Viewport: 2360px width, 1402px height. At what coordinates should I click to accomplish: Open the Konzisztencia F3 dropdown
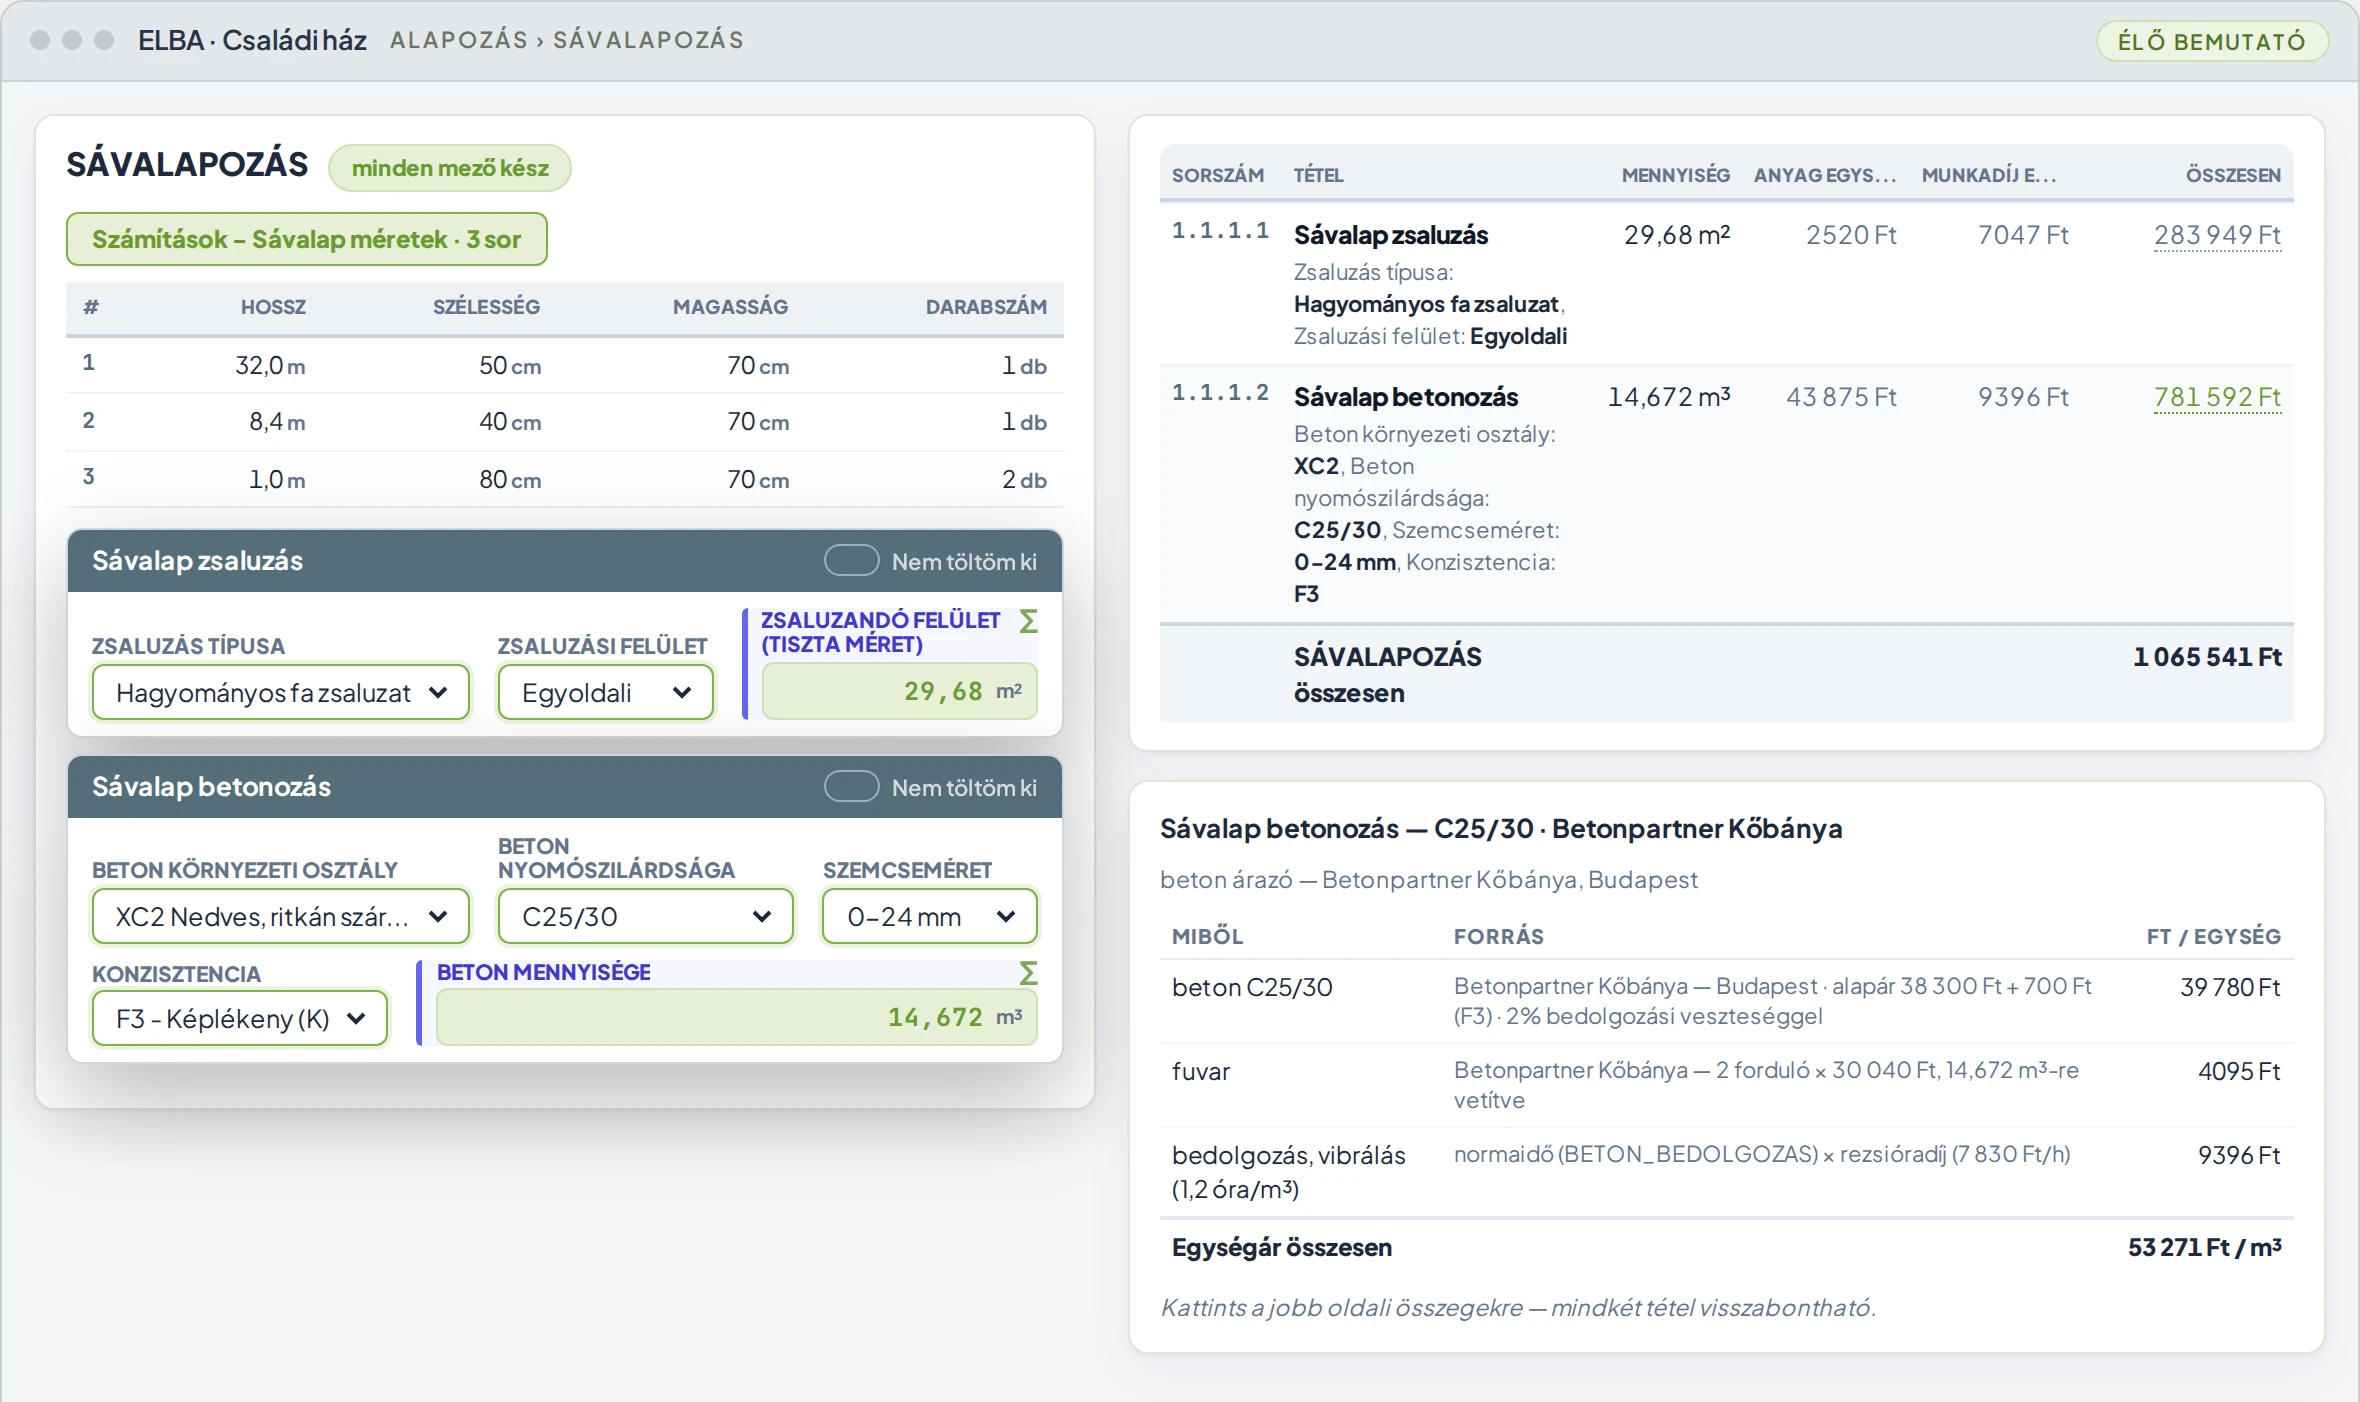tap(240, 1018)
